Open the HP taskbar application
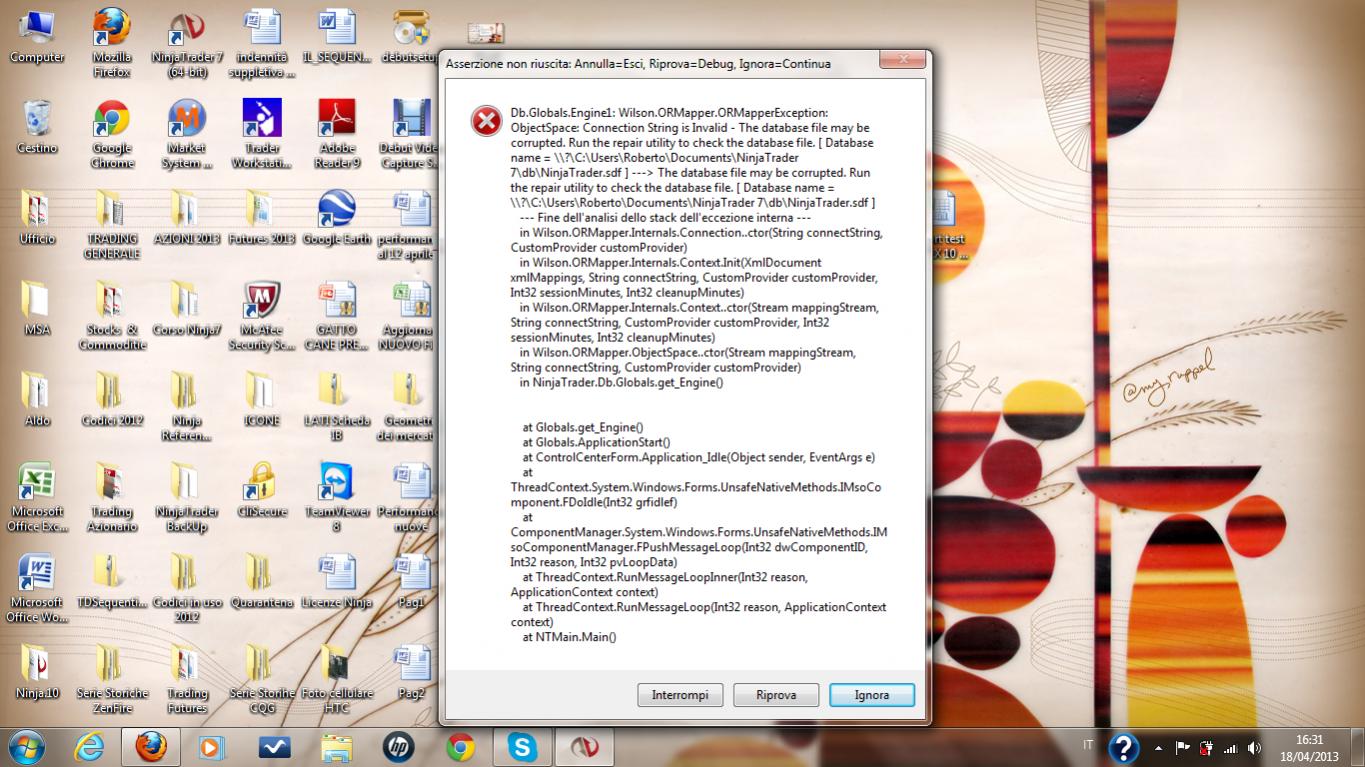1365x767 pixels. point(398,746)
